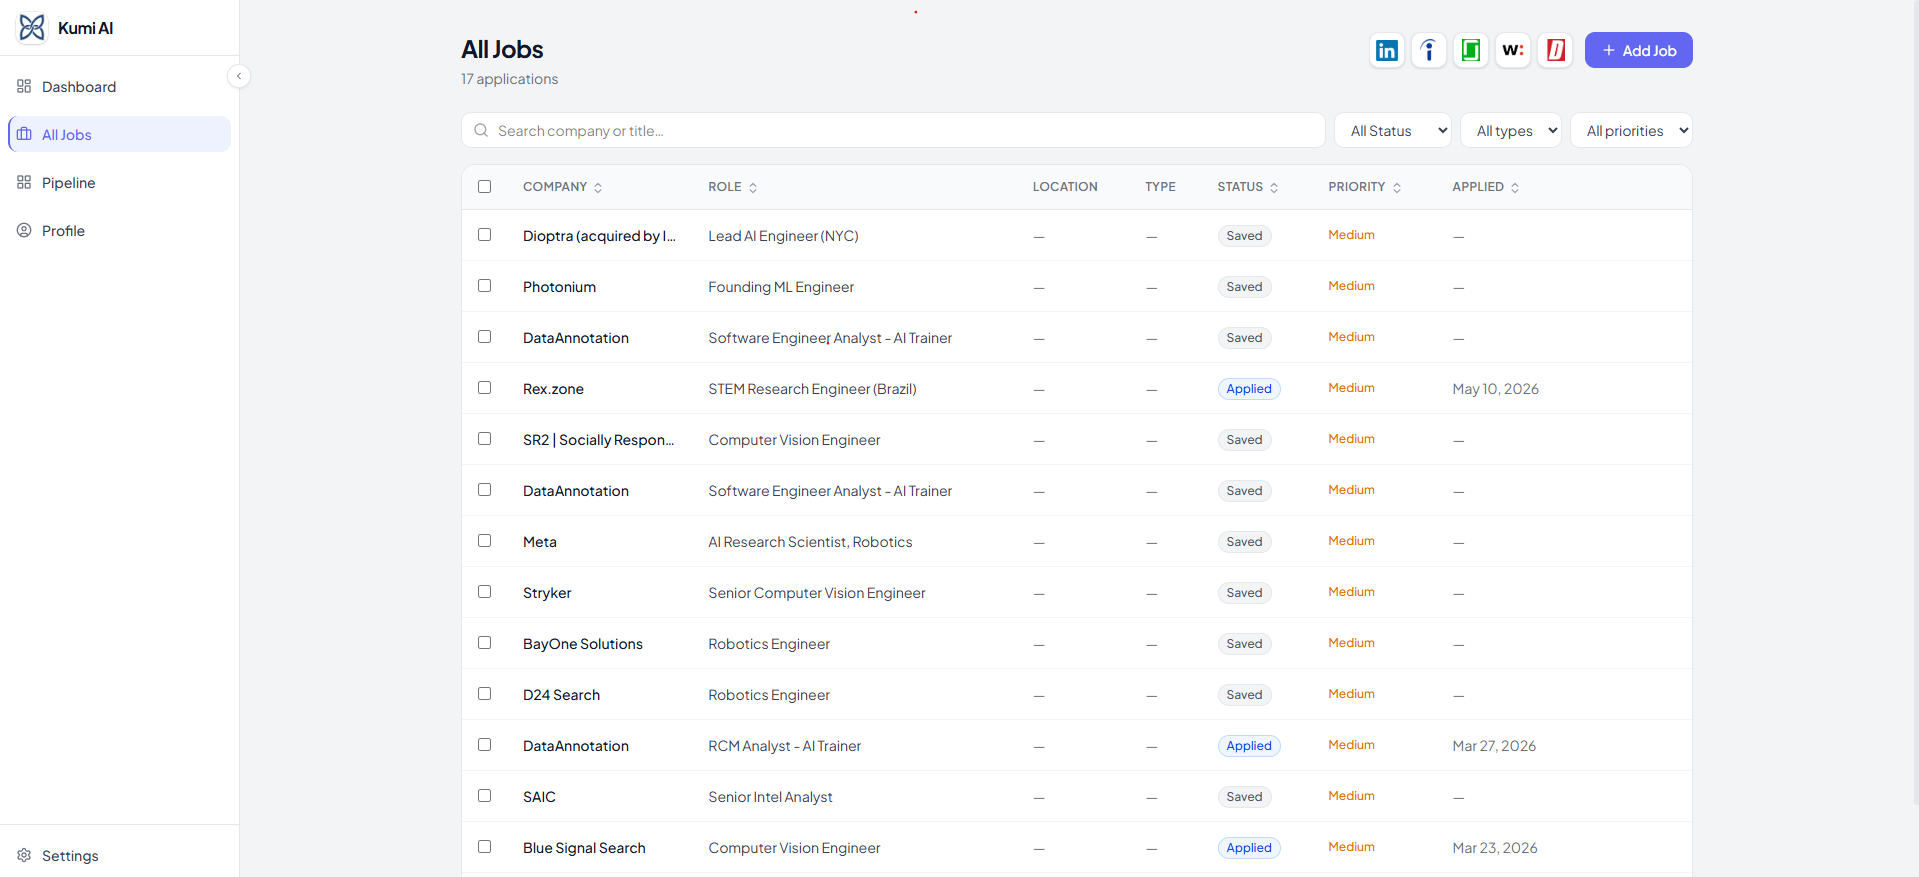The image size is (1919, 877).
Task: Open the Rex.zone company entry
Action: pyautogui.click(x=553, y=389)
